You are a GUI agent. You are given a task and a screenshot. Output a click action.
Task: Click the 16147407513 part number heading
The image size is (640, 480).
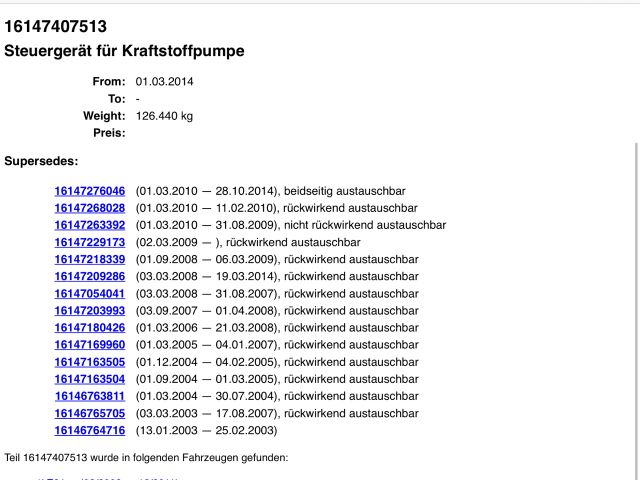click(x=55, y=27)
